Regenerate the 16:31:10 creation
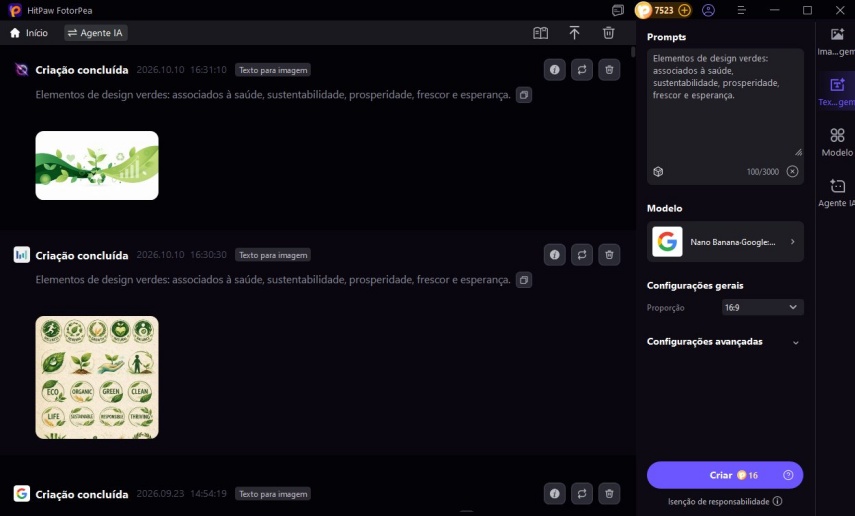Image resolution: width=855 pixels, height=516 pixels. pos(582,70)
